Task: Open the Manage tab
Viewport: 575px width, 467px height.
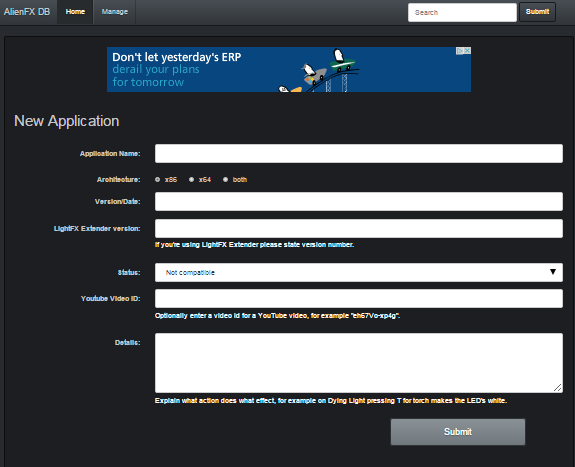Action: coord(115,12)
